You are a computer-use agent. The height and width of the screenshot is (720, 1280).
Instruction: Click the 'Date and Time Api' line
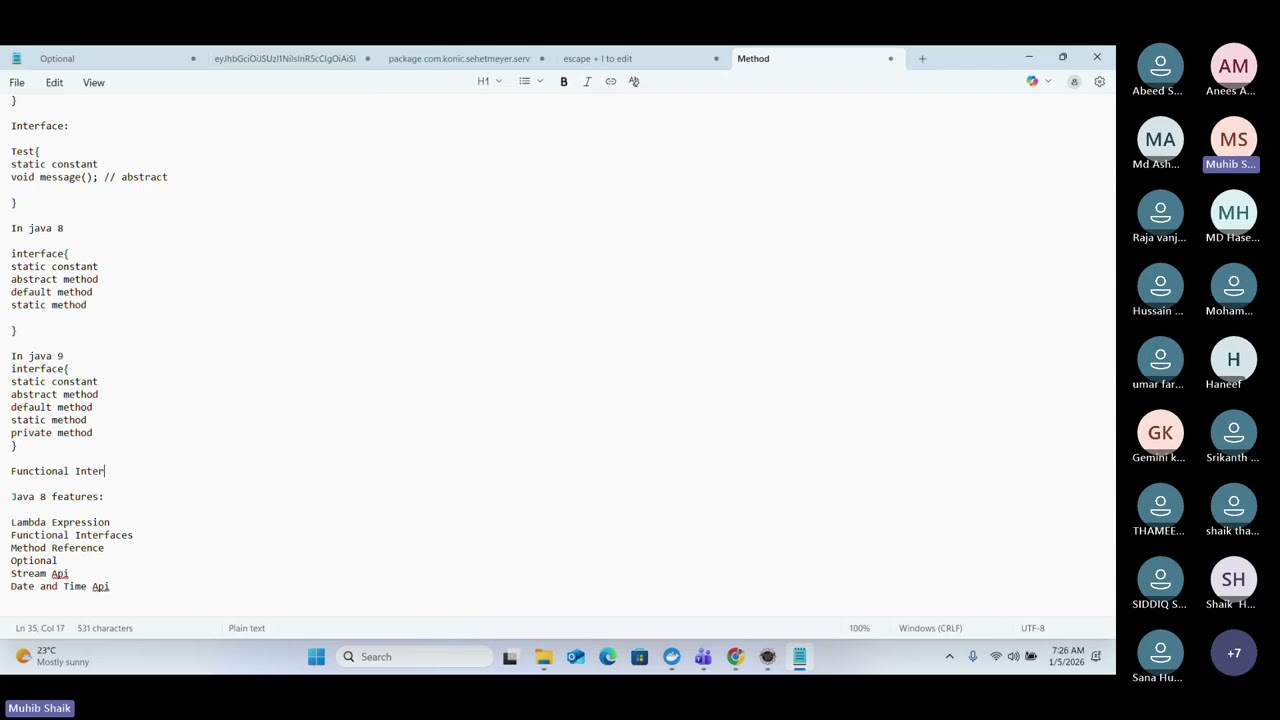point(60,587)
